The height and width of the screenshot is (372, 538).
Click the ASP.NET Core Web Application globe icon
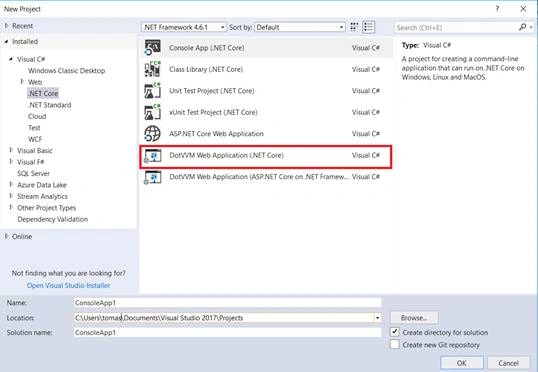pos(152,133)
